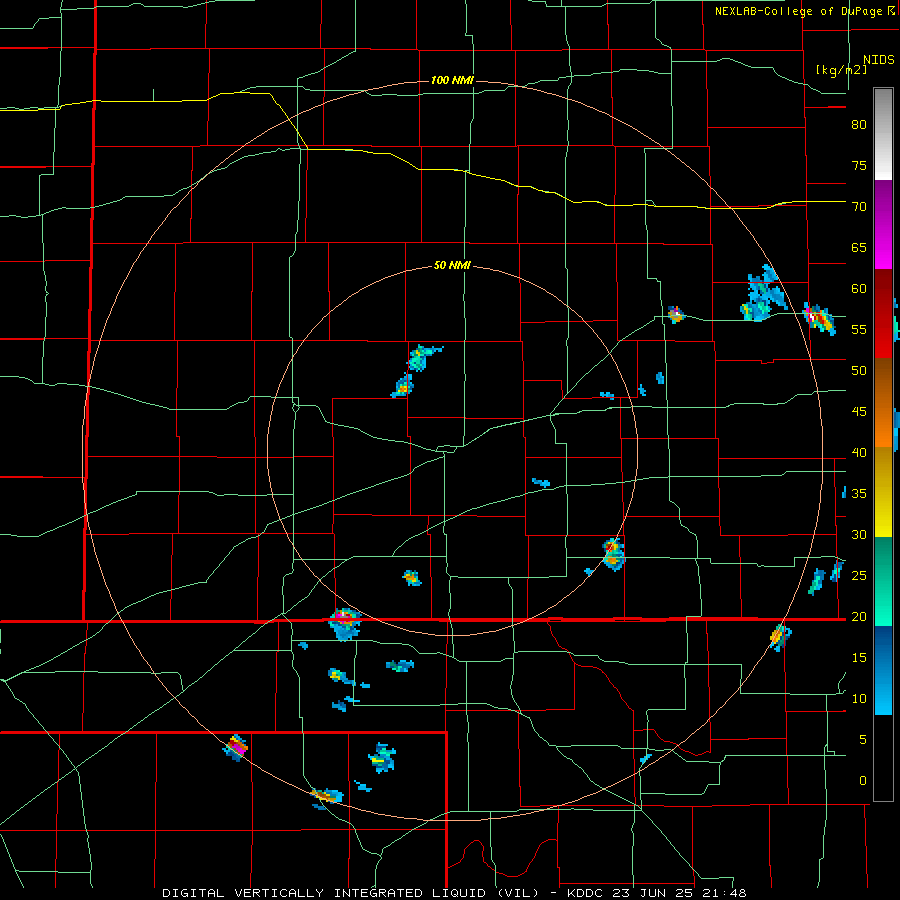
Task: Click the scale value 45
Action: click(x=859, y=412)
